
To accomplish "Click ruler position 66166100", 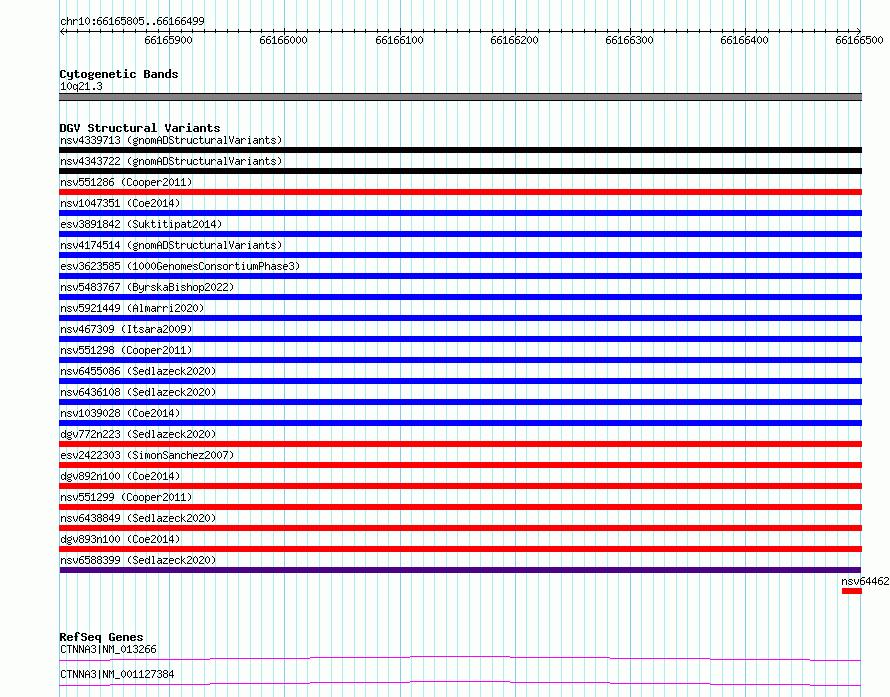I will 400,40.
